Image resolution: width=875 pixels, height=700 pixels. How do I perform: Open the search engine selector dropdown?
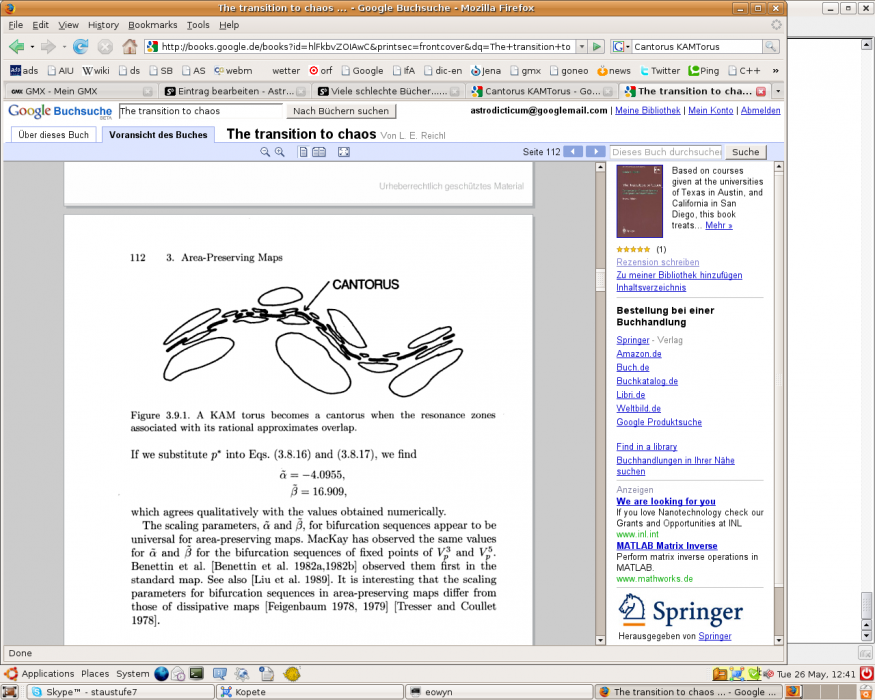[x=620, y=47]
